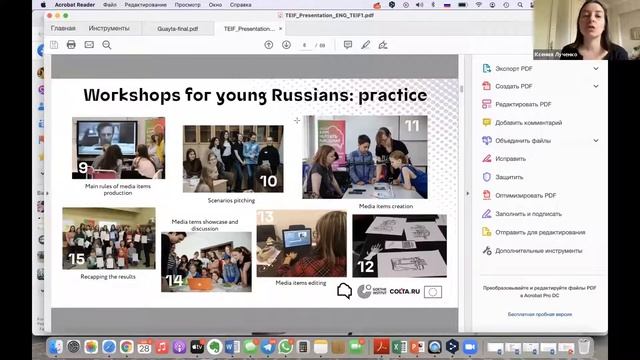Click the Оптимизировать PDF icon
Screen dimensions: 640x360
487,195
